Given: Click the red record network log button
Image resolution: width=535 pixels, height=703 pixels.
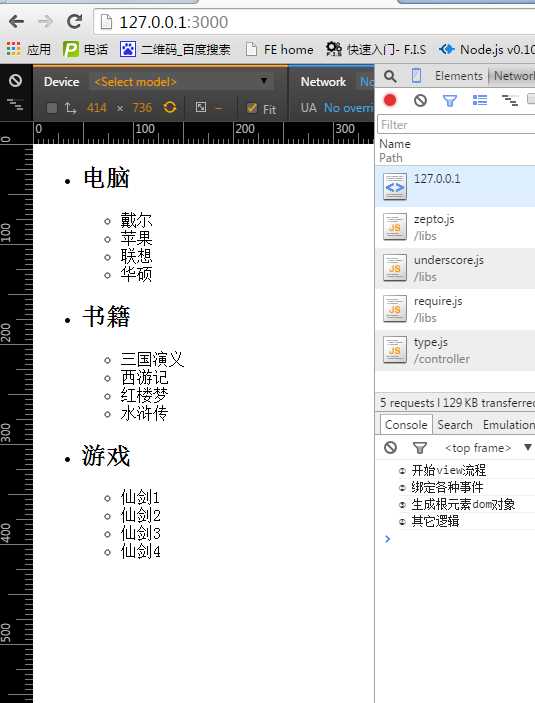Looking at the screenshot, I should [390, 100].
